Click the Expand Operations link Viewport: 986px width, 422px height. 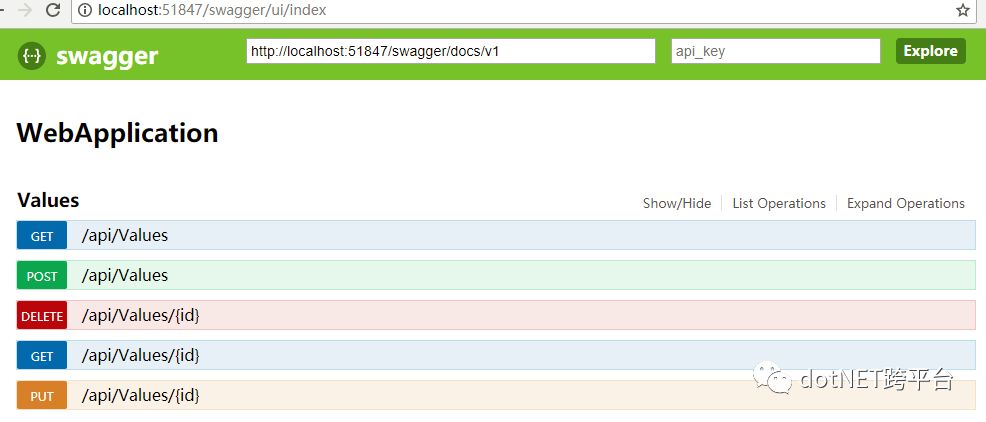point(906,203)
